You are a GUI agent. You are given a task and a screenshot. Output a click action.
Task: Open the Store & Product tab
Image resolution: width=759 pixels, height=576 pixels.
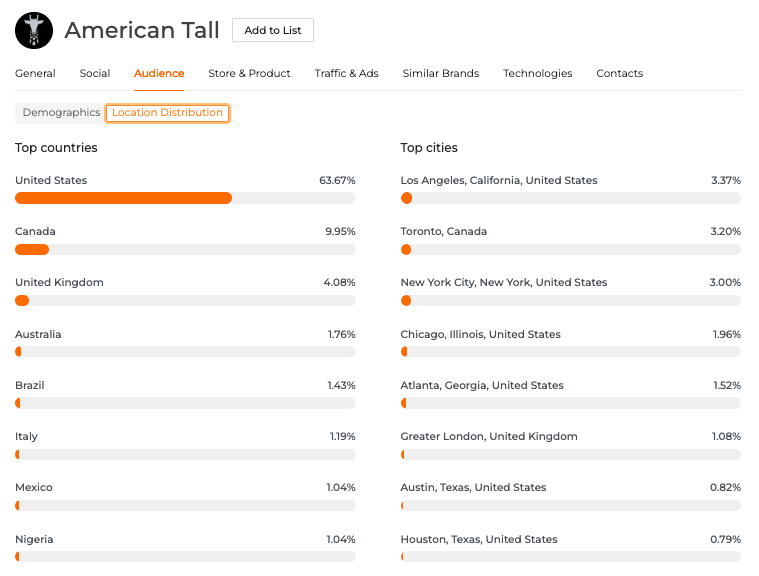(x=249, y=73)
